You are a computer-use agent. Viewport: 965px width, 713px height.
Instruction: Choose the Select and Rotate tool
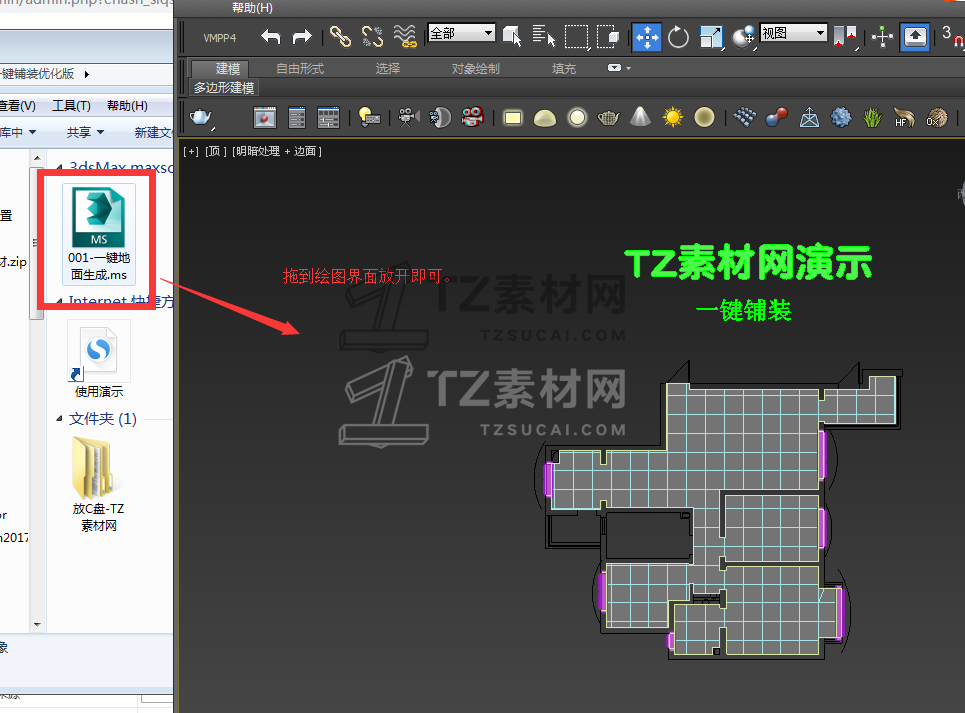click(x=679, y=37)
